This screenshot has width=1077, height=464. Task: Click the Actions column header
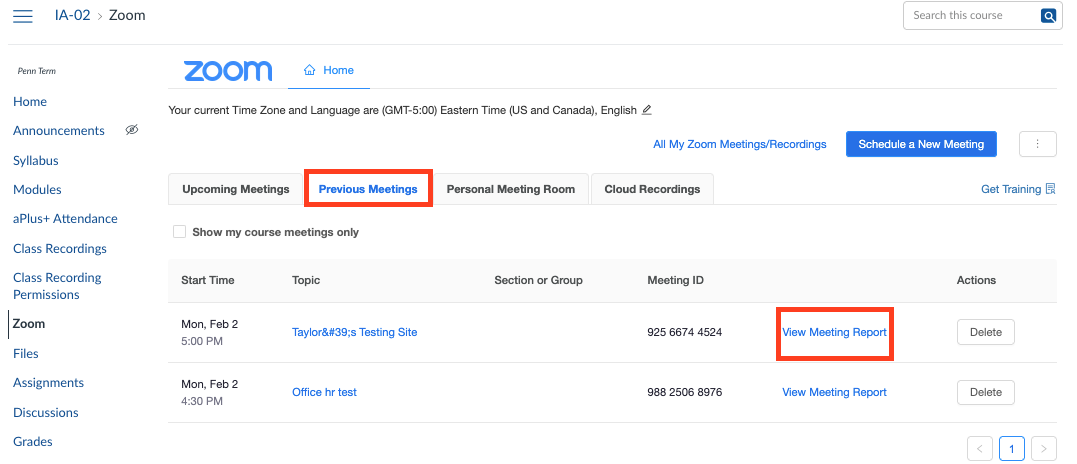976,280
